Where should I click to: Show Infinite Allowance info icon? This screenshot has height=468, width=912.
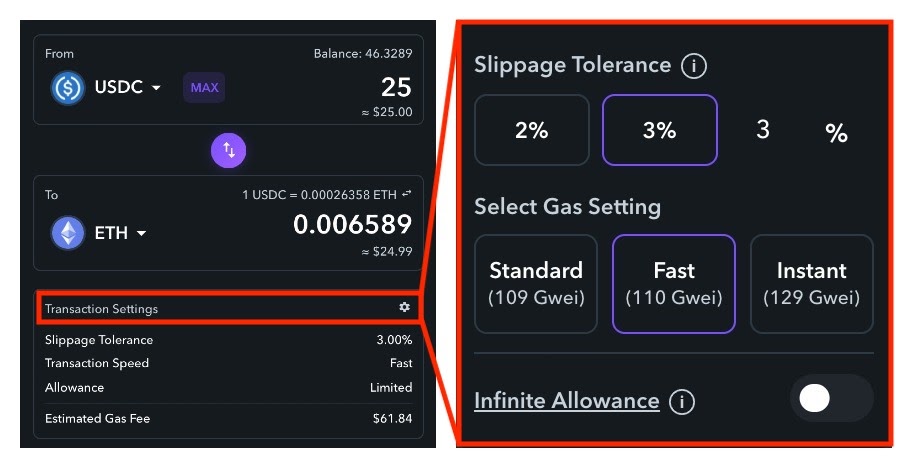click(x=682, y=401)
